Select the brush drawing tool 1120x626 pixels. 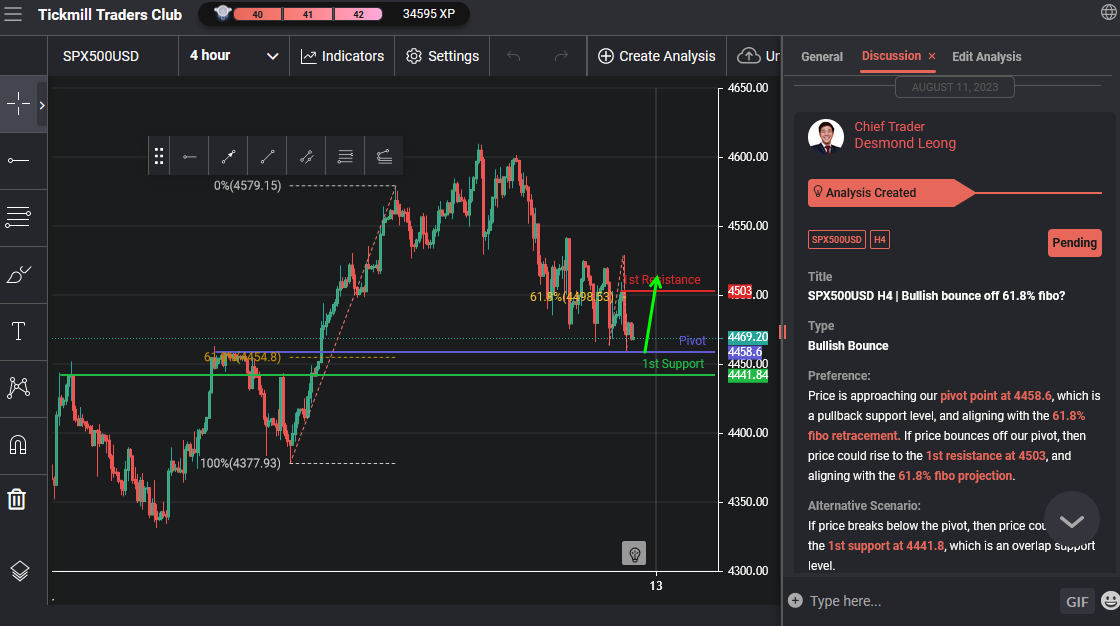tap(19, 274)
